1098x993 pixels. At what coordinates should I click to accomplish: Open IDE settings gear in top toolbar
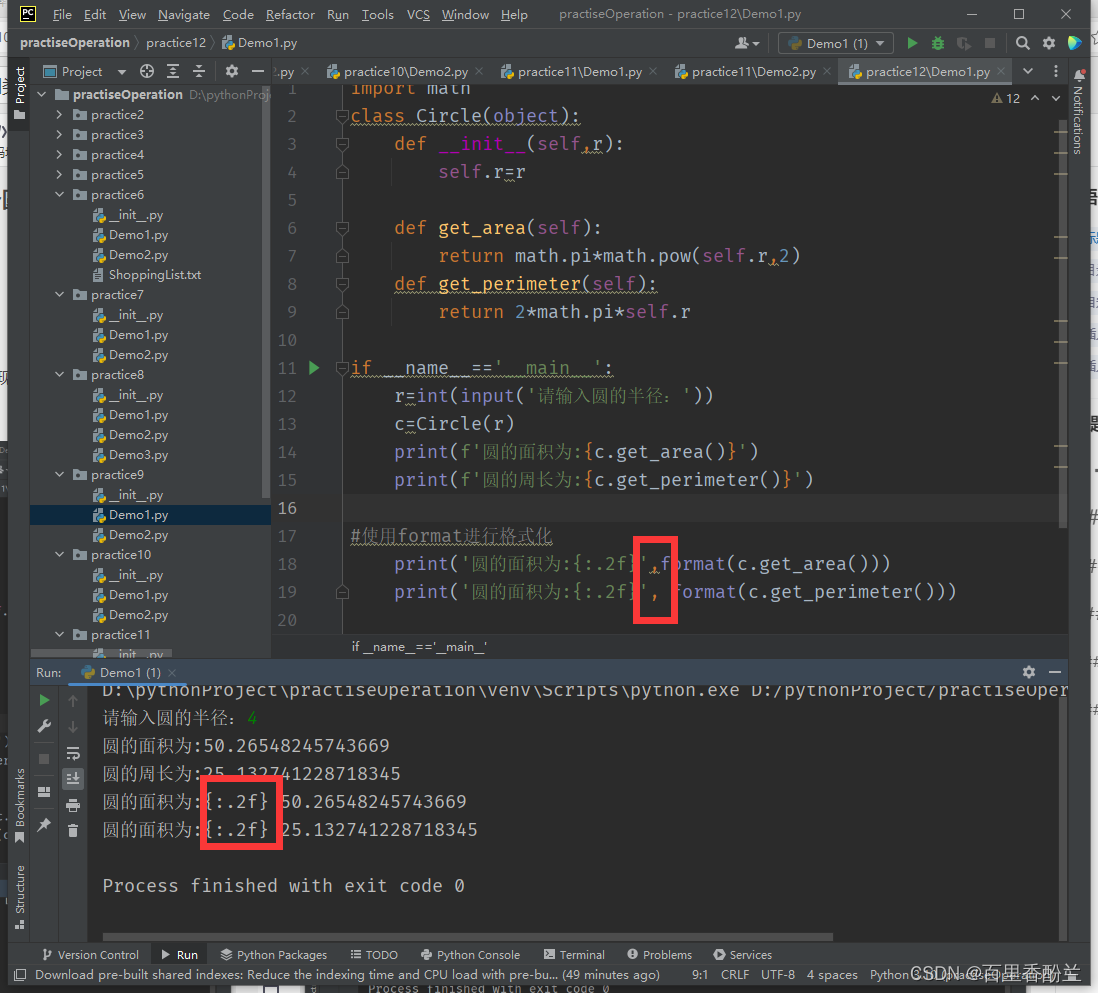(x=1048, y=43)
